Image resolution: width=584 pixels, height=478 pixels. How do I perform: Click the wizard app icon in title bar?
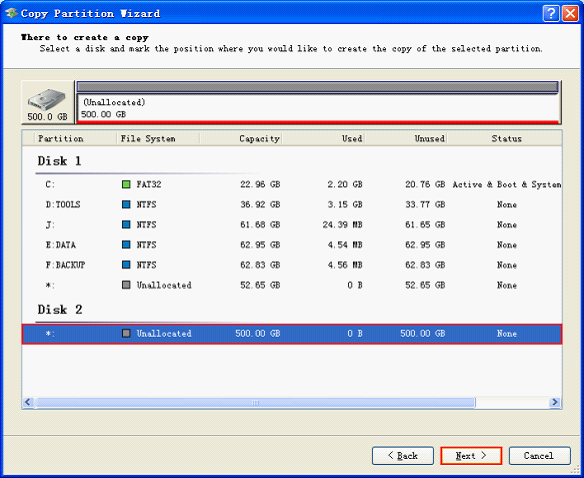[x=11, y=13]
